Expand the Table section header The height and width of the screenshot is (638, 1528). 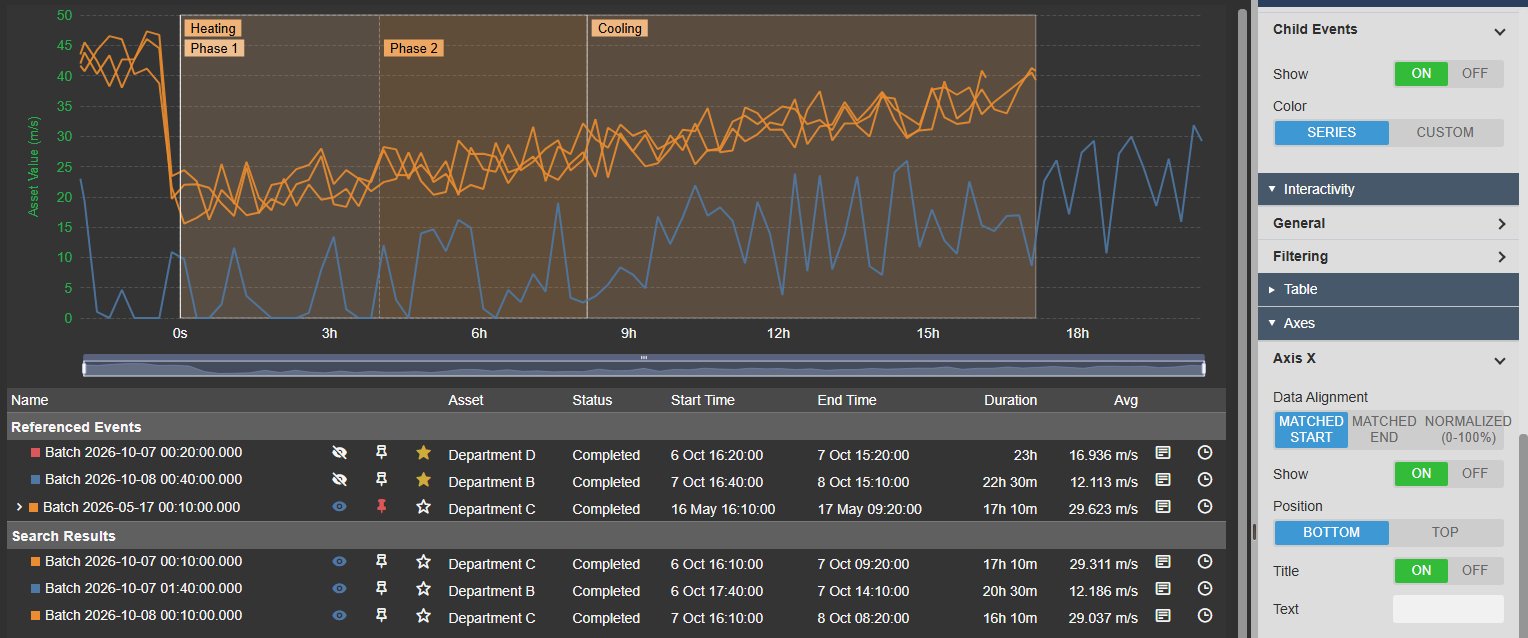[1389, 289]
